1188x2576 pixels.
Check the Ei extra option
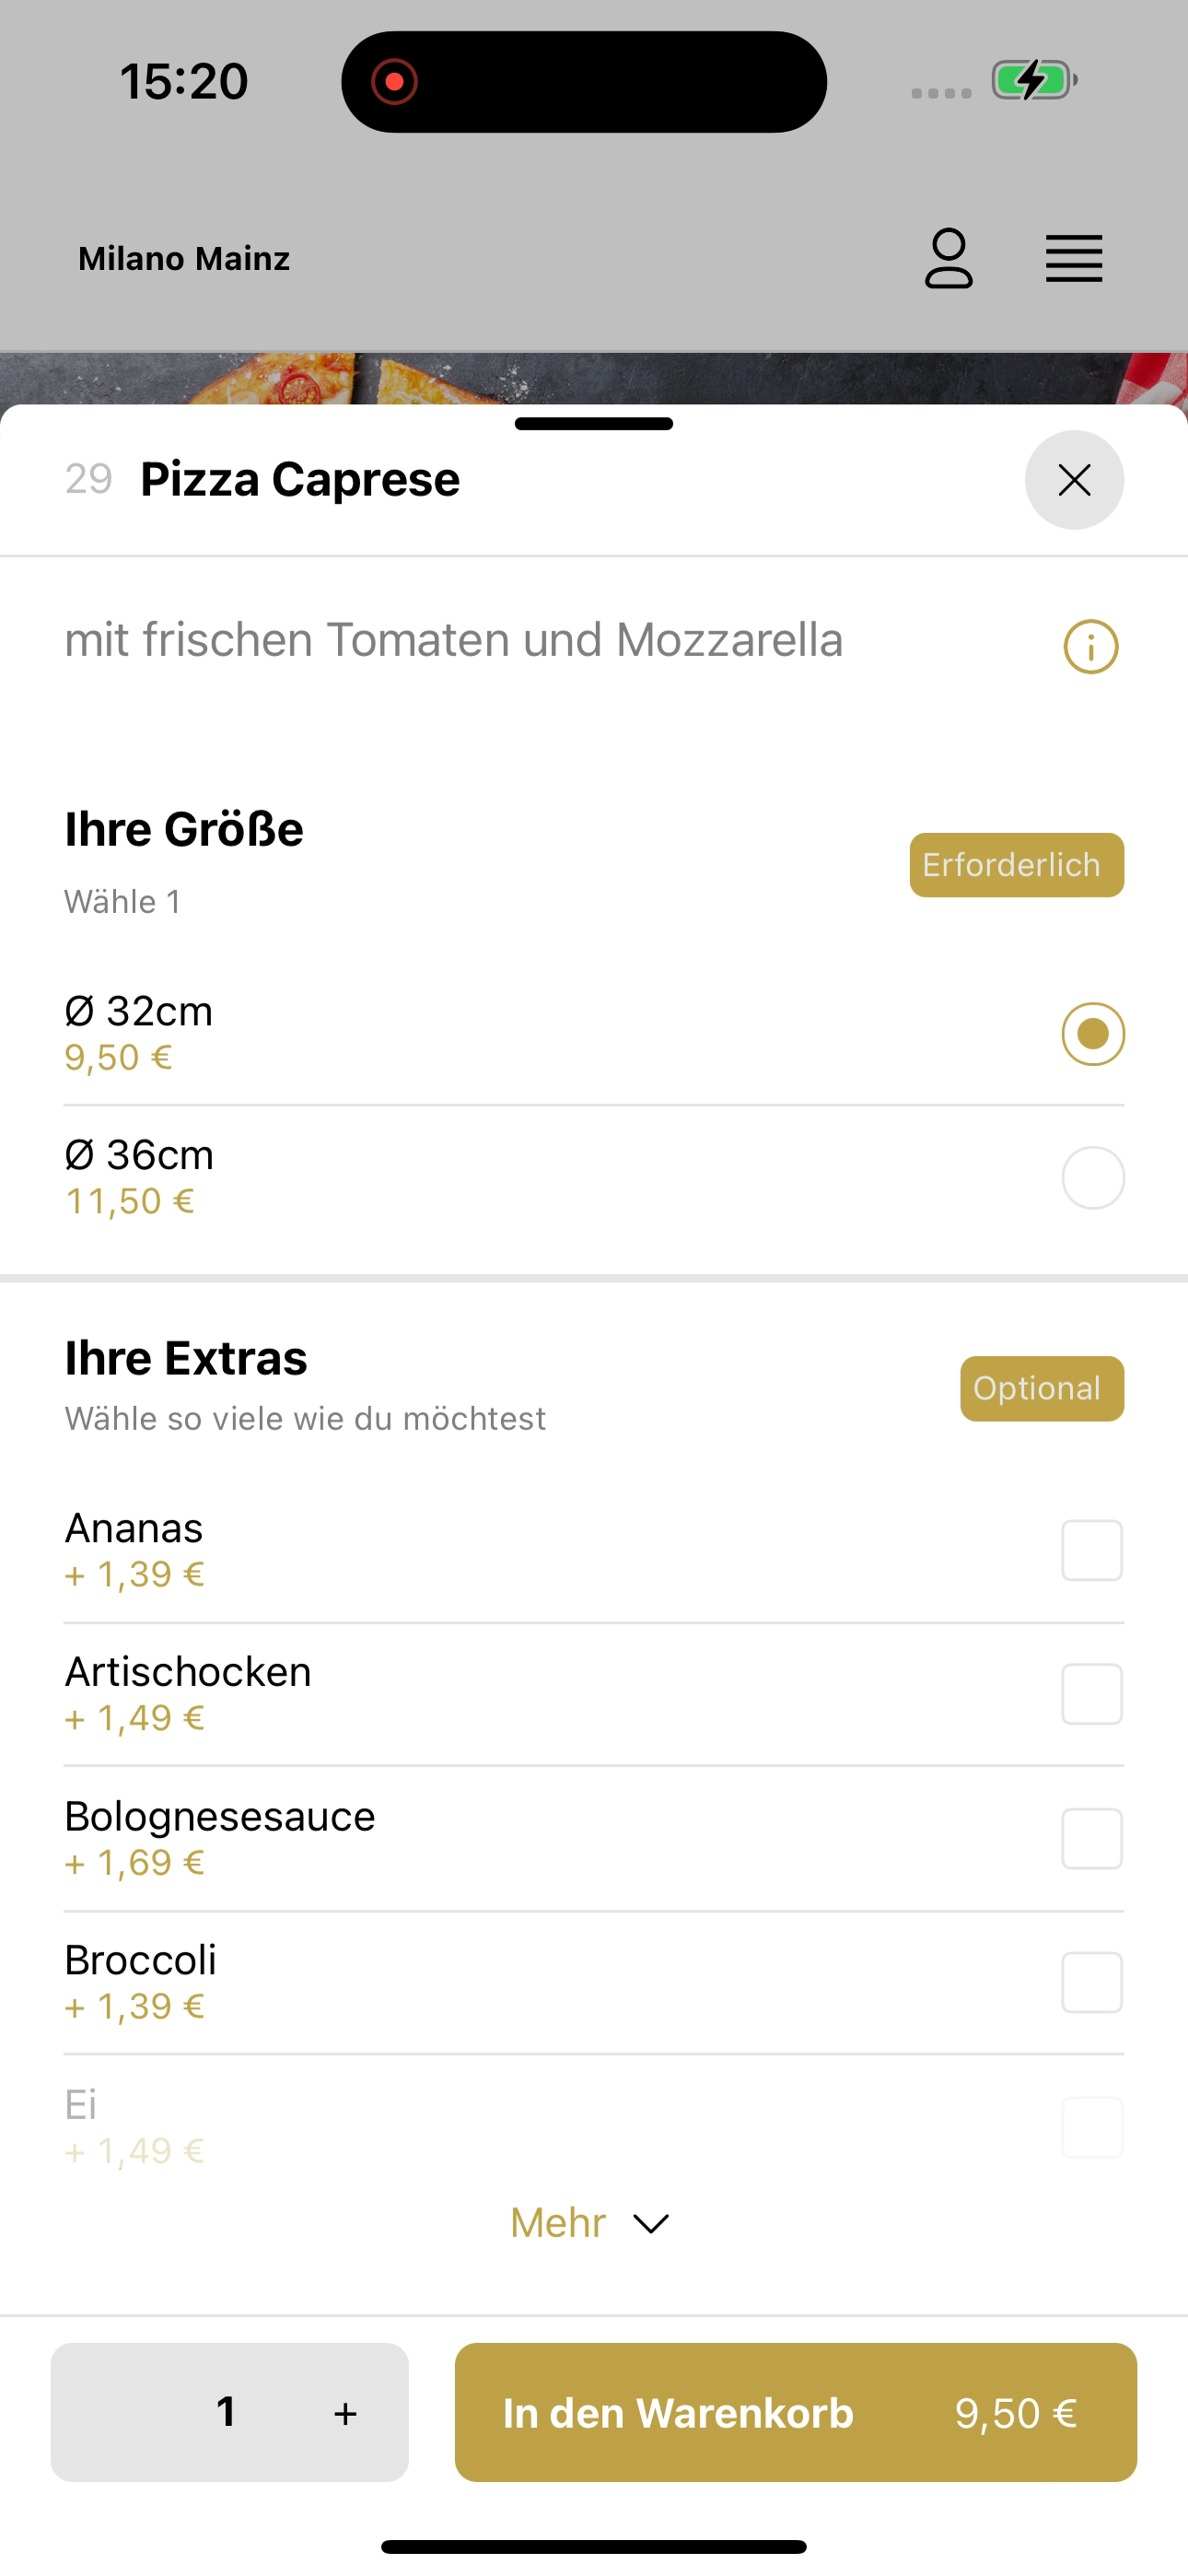(1092, 2127)
